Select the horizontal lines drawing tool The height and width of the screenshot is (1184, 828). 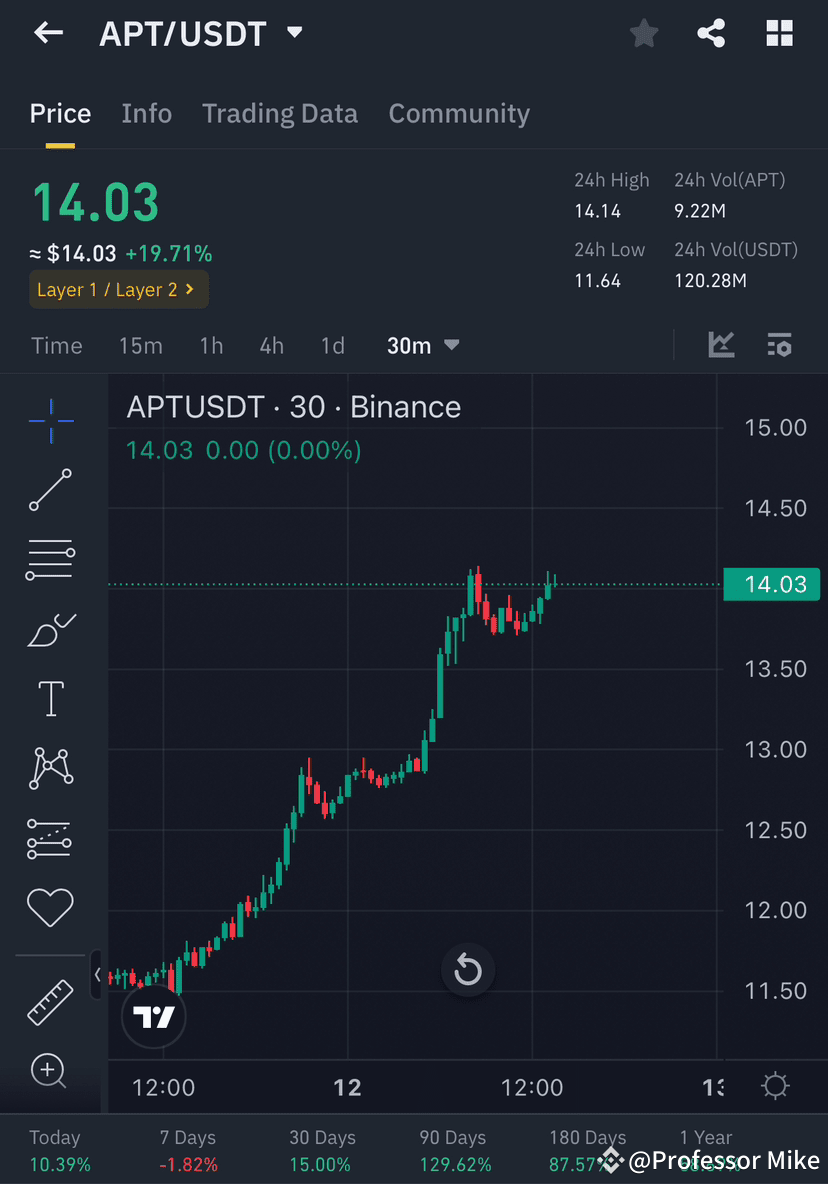(50, 559)
